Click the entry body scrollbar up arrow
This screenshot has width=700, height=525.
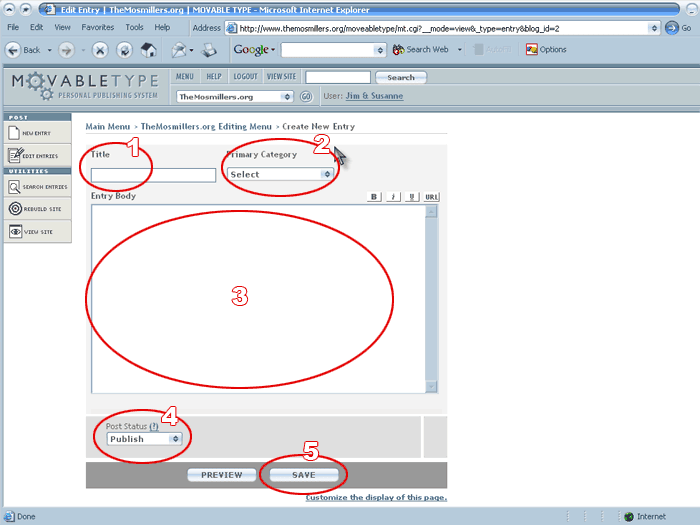pos(431,212)
